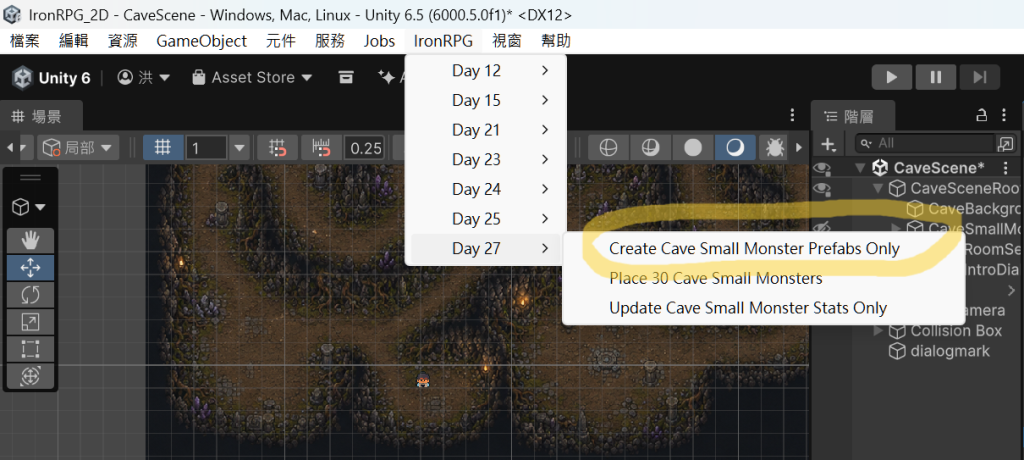The height and width of the screenshot is (460, 1024).
Task: Open Hierarchy panel three-dot options menu
Action: (1004, 116)
